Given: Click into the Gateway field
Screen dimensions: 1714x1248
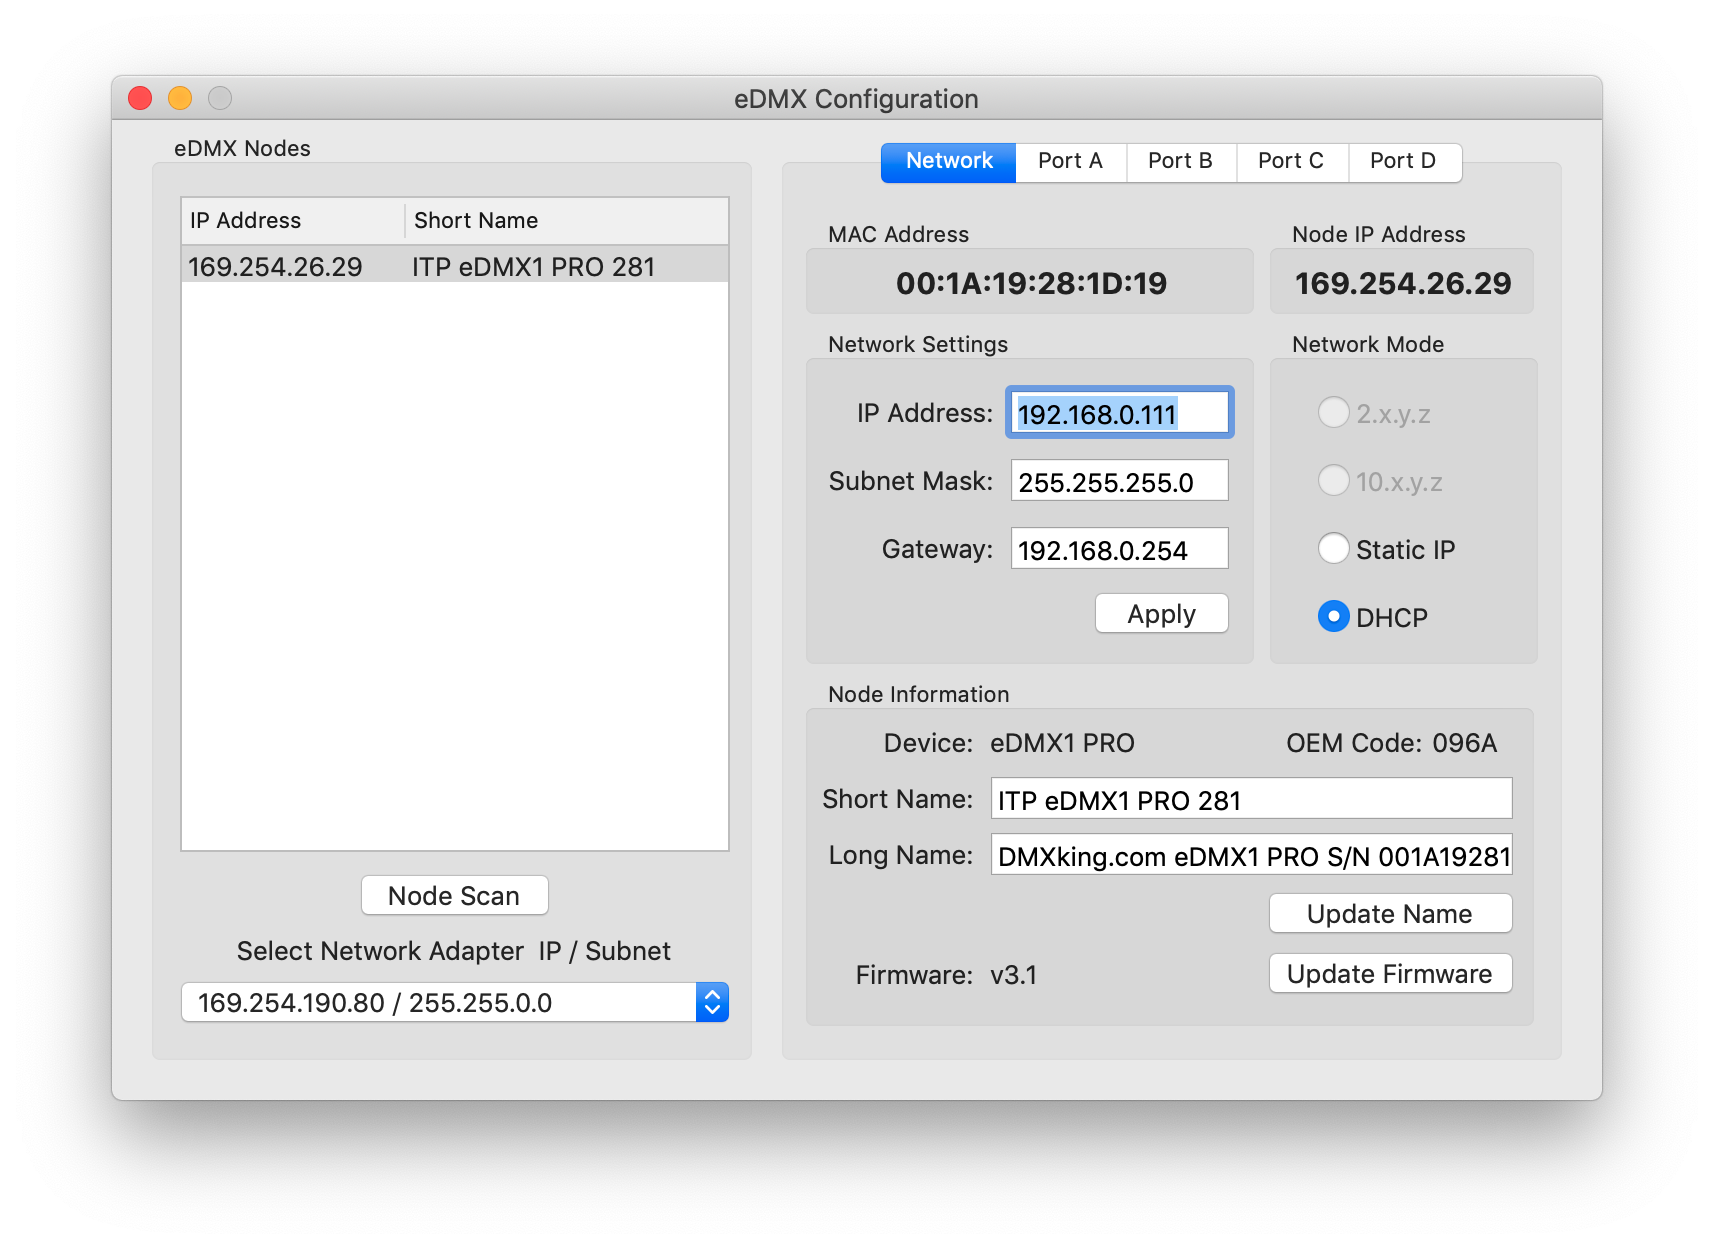Looking at the screenshot, I should pos(1119,549).
